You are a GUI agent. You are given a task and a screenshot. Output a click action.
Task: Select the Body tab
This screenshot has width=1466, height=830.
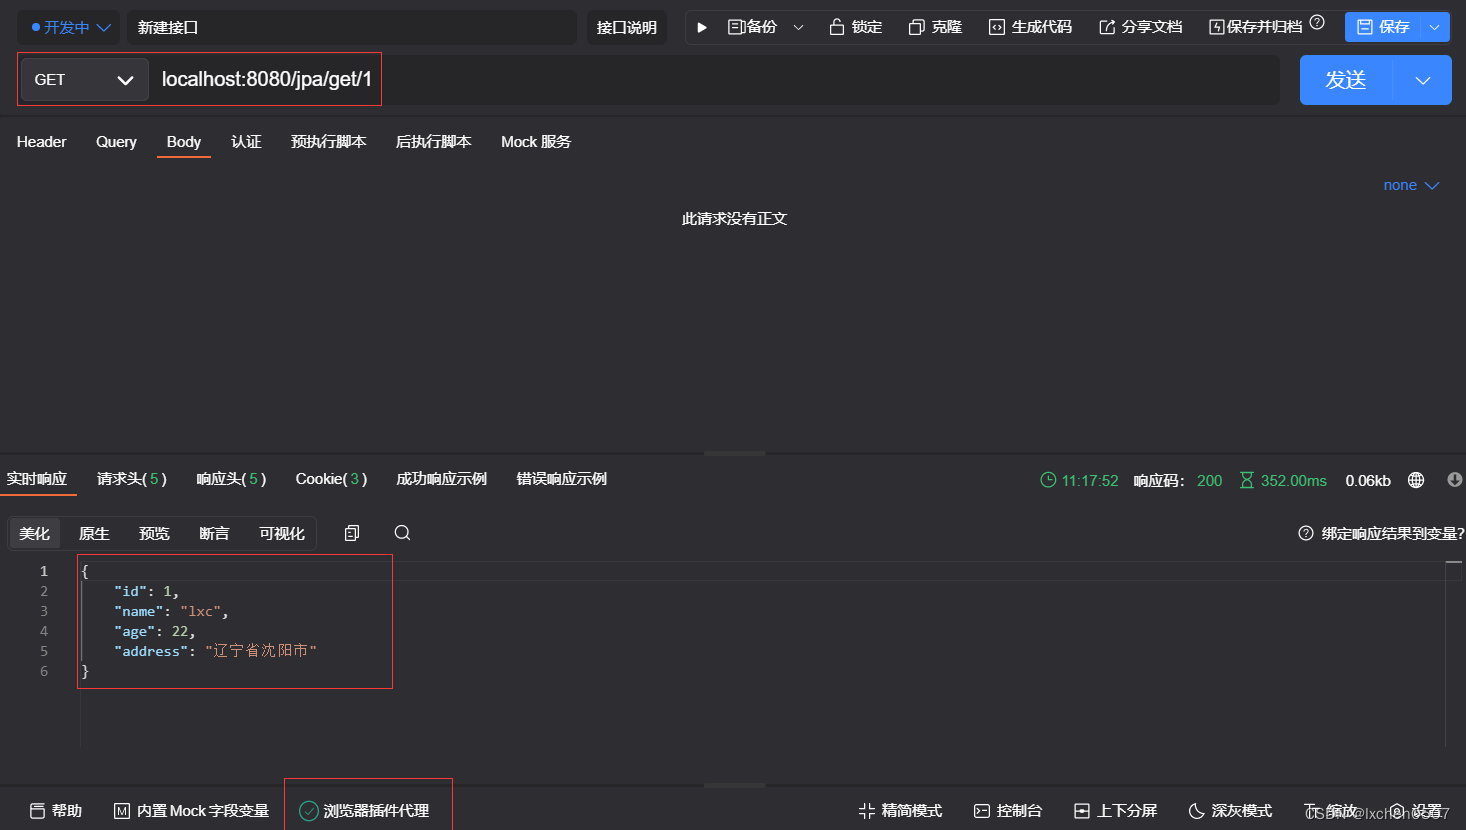tap(184, 142)
